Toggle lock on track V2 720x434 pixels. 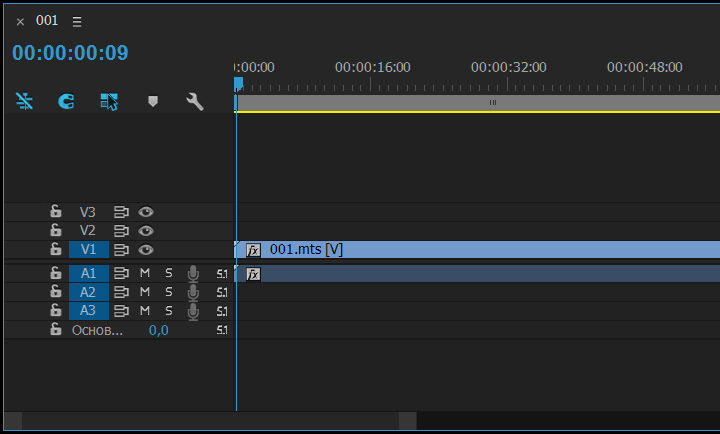pos(56,230)
